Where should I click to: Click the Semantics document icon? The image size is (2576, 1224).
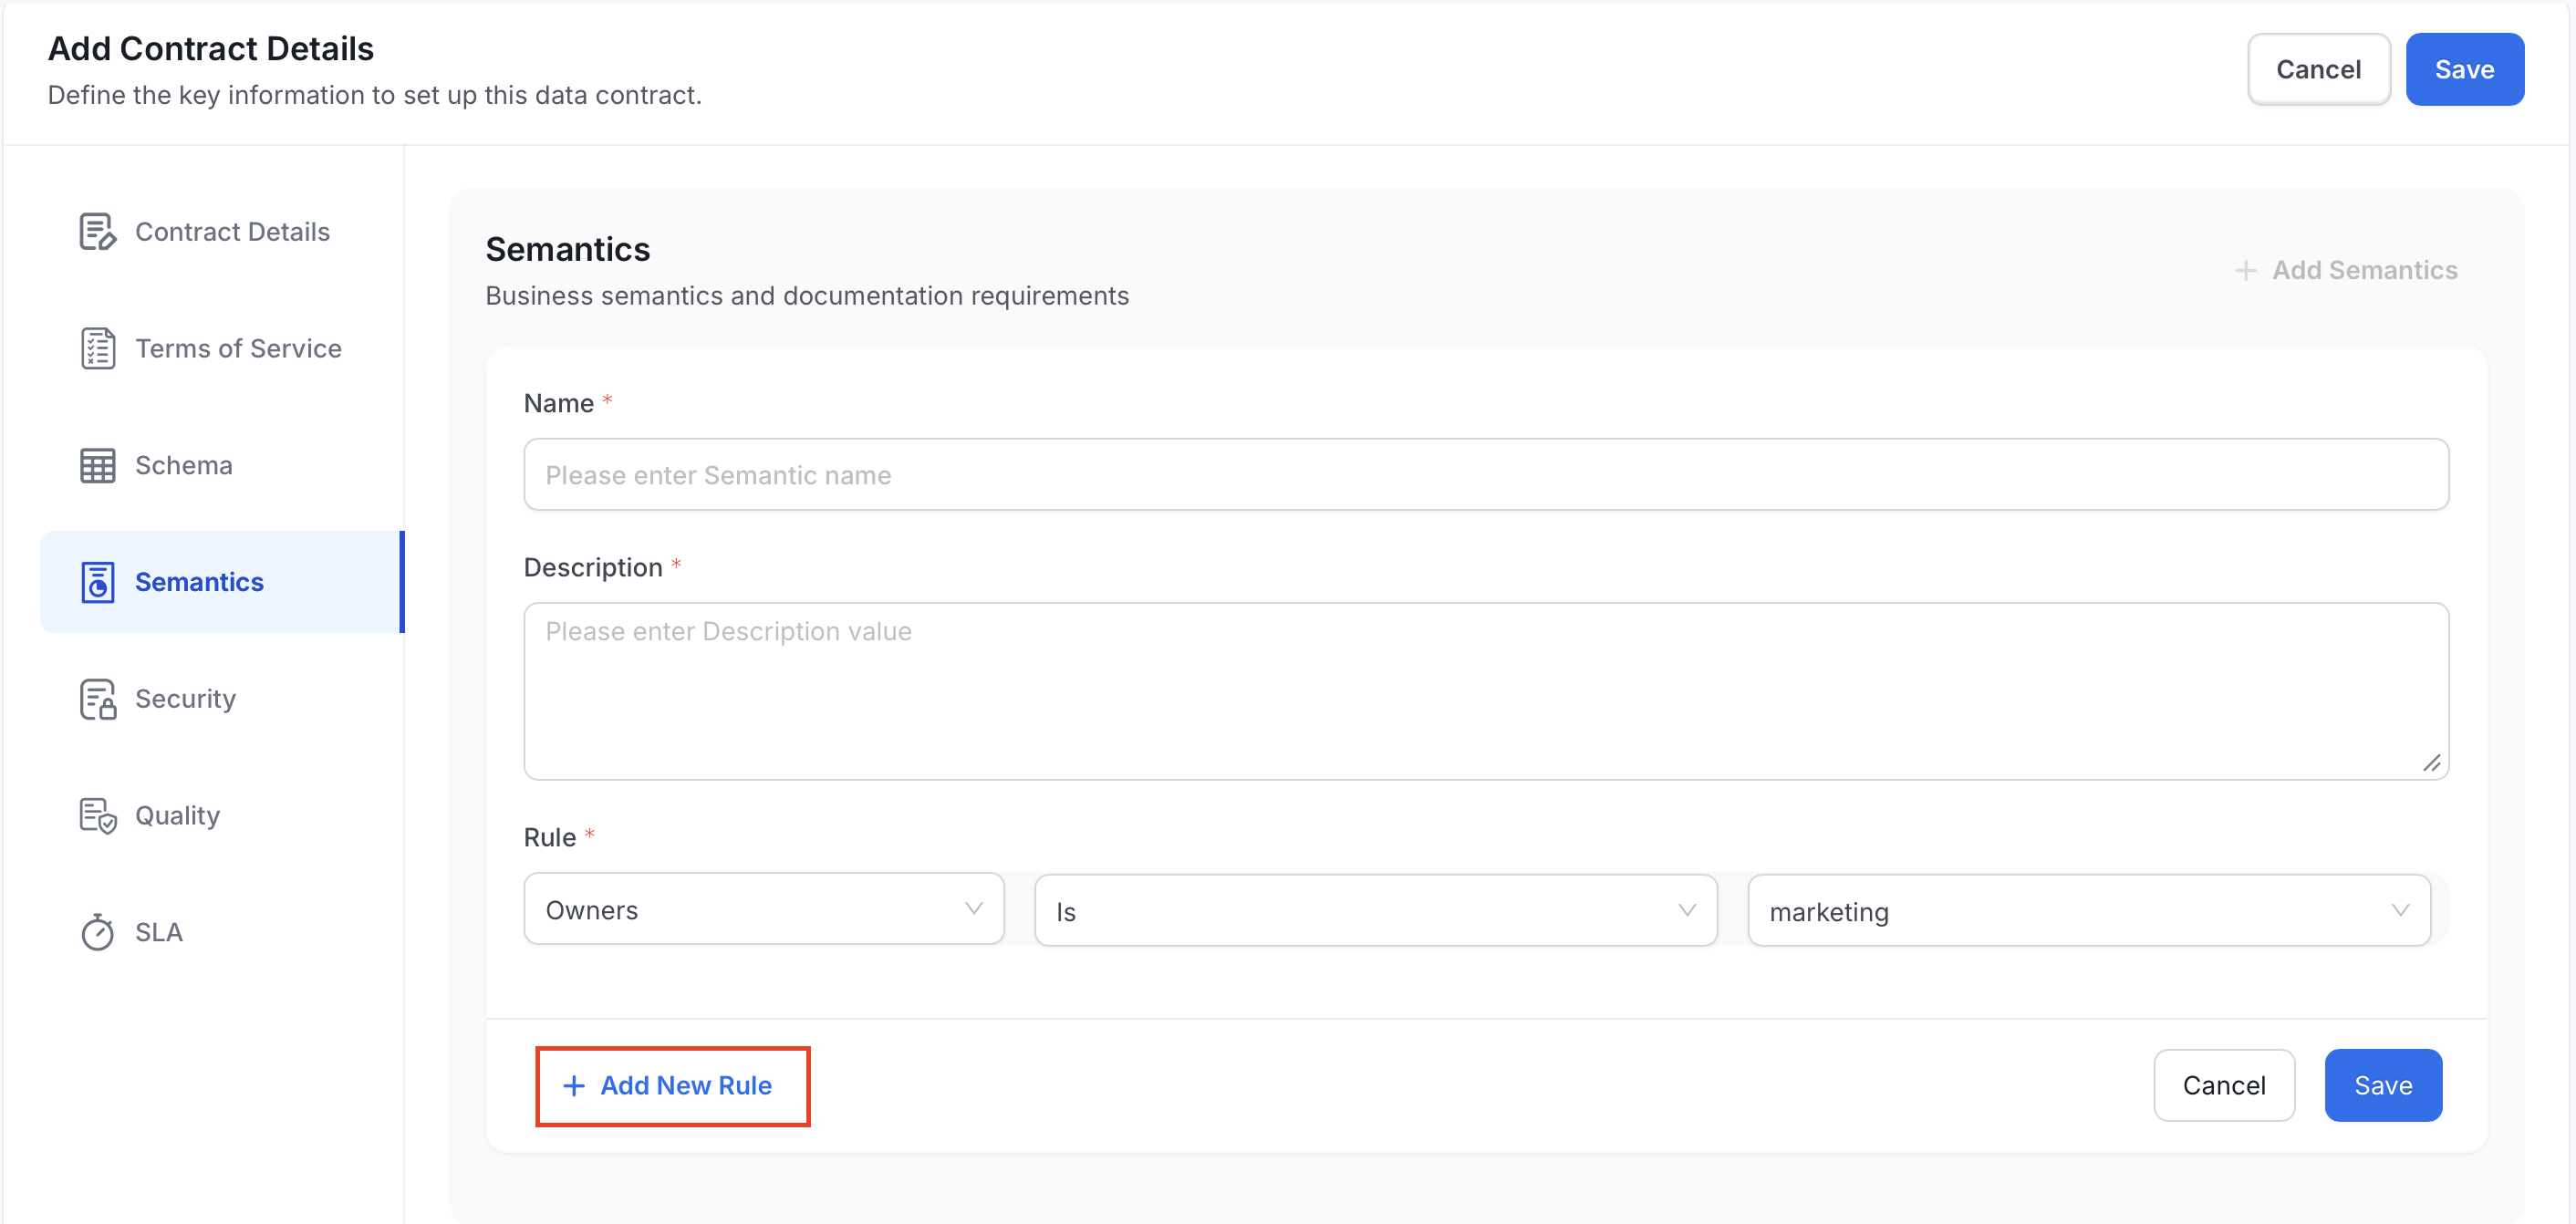(97, 582)
